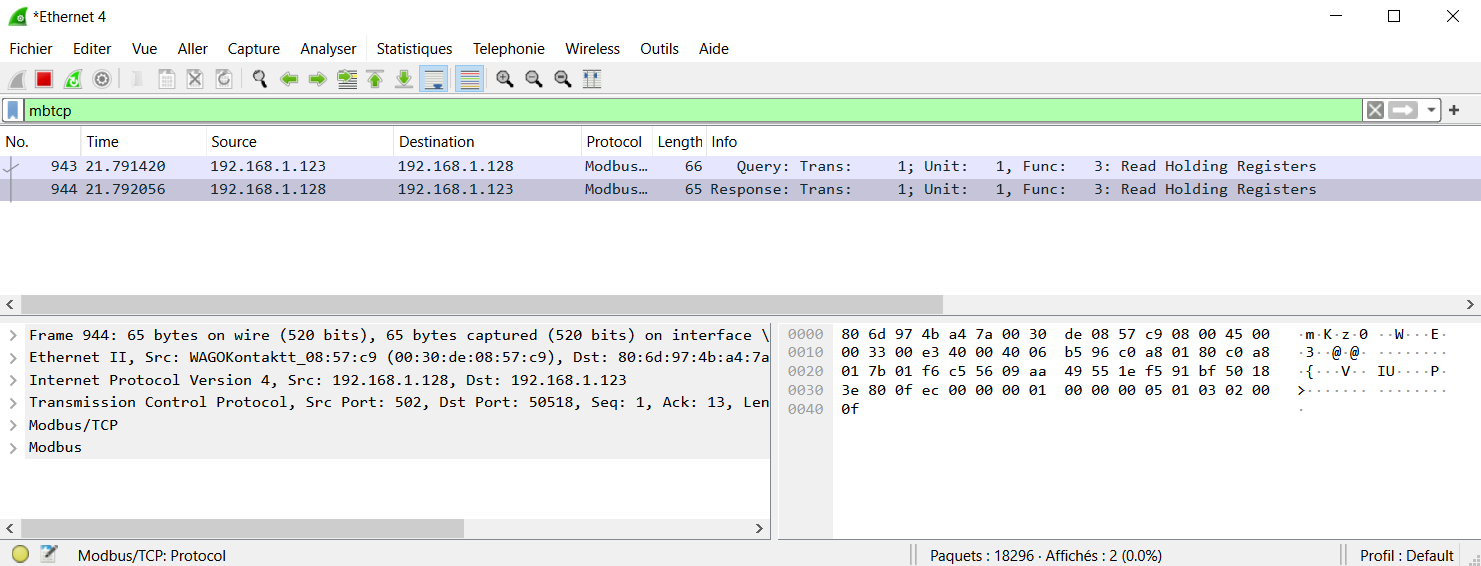The width and height of the screenshot is (1481, 566).
Task: Restart the current capture
Action: pos(73,79)
